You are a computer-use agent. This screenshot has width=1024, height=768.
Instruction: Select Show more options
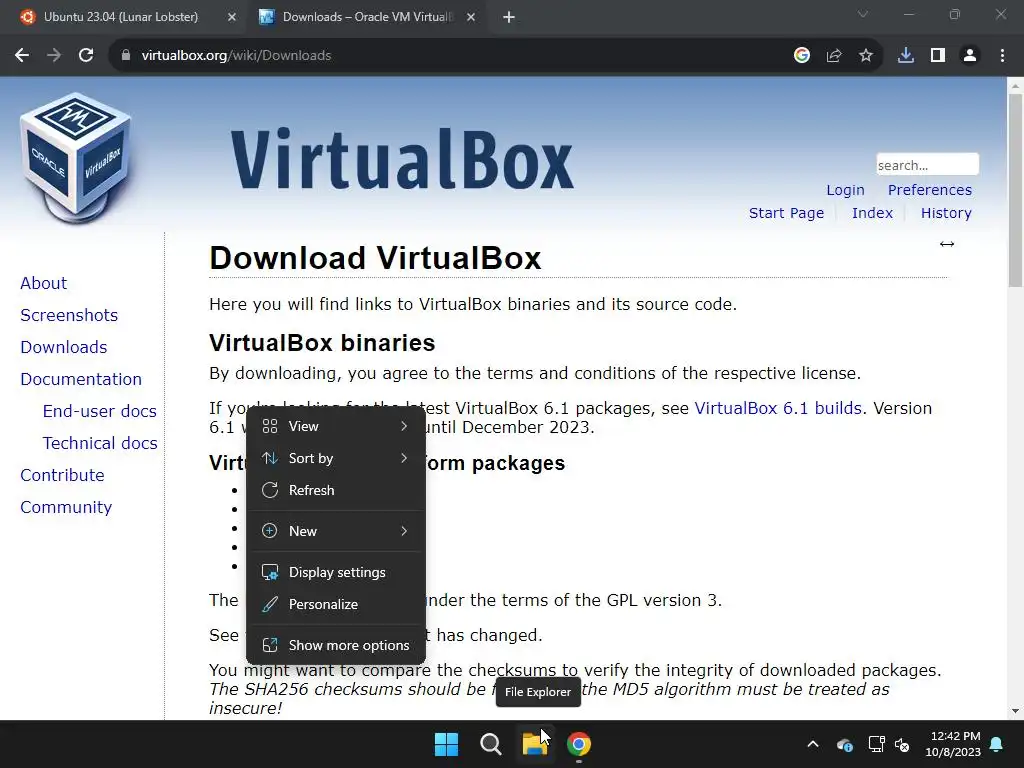[336, 645]
